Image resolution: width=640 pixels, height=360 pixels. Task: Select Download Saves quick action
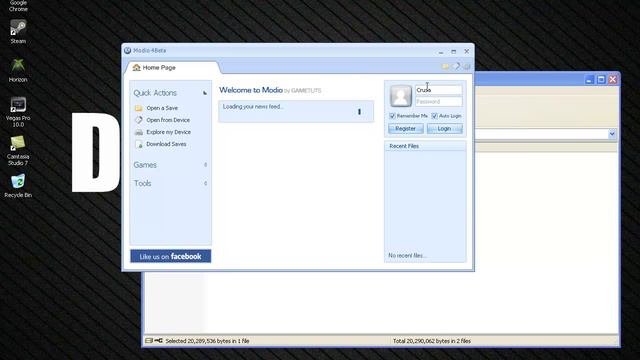click(x=166, y=144)
